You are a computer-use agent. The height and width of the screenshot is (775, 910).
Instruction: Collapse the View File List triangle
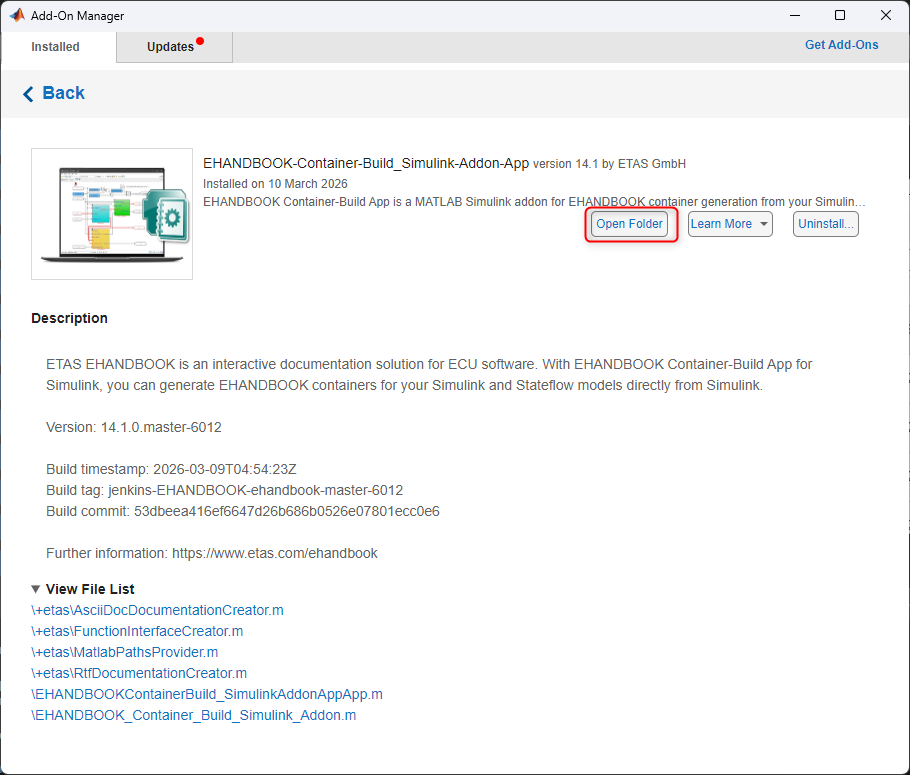(35, 589)
